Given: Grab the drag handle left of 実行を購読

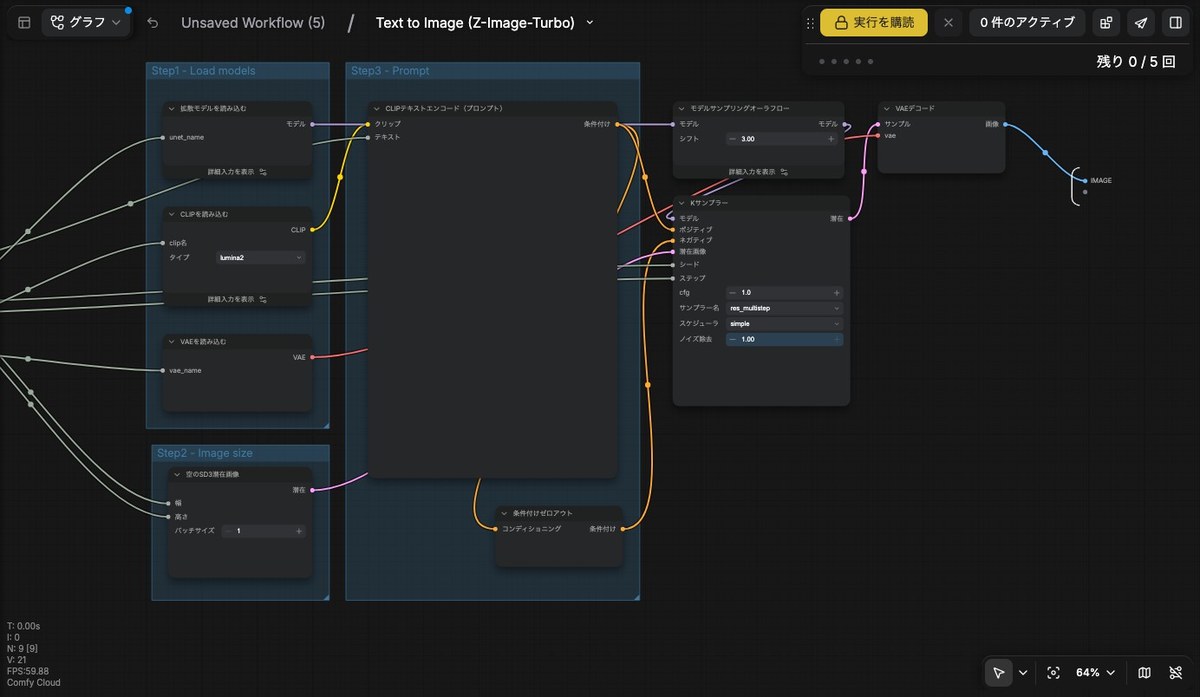Looking at the screenshot, I should click(810, 22).
